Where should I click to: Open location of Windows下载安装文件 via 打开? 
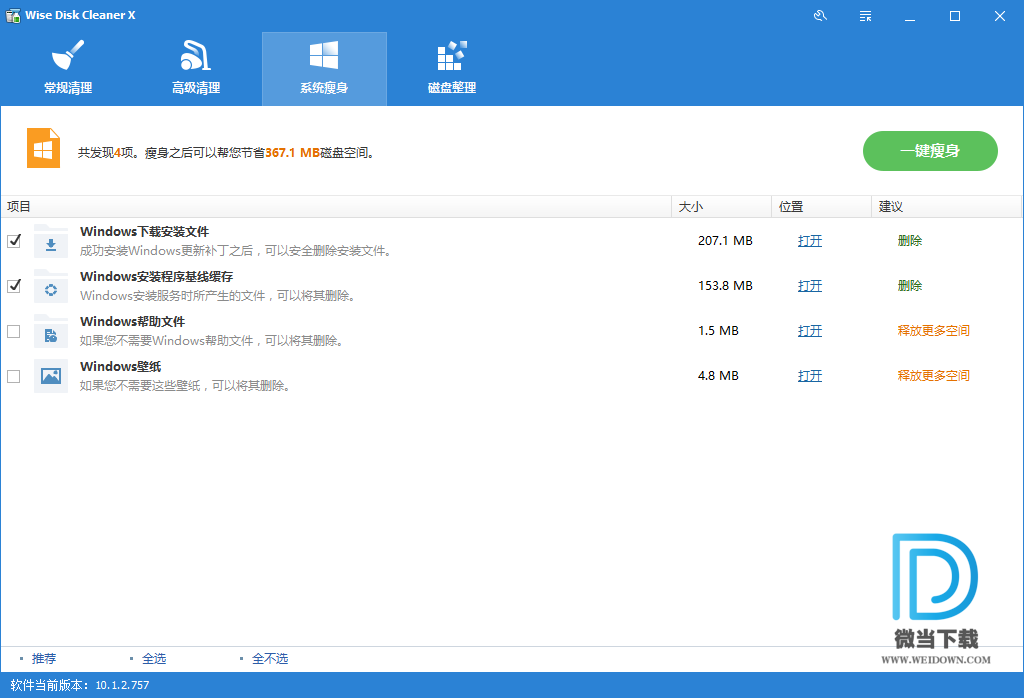point(810,241)
